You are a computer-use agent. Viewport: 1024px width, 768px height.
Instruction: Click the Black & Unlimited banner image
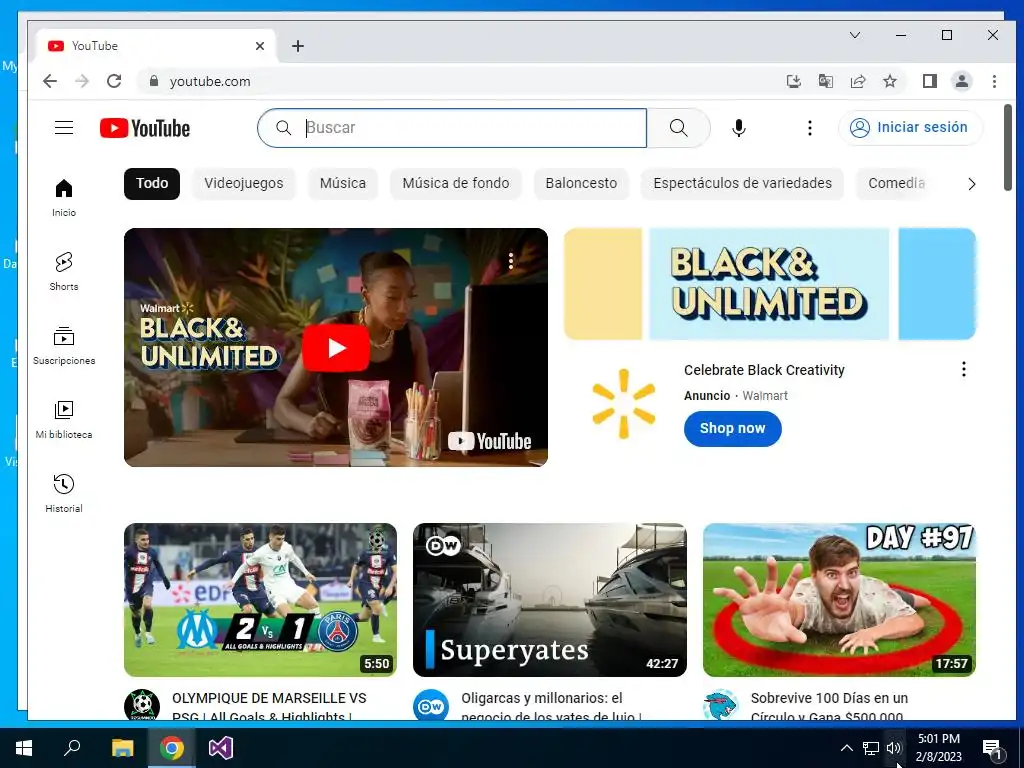770,283
